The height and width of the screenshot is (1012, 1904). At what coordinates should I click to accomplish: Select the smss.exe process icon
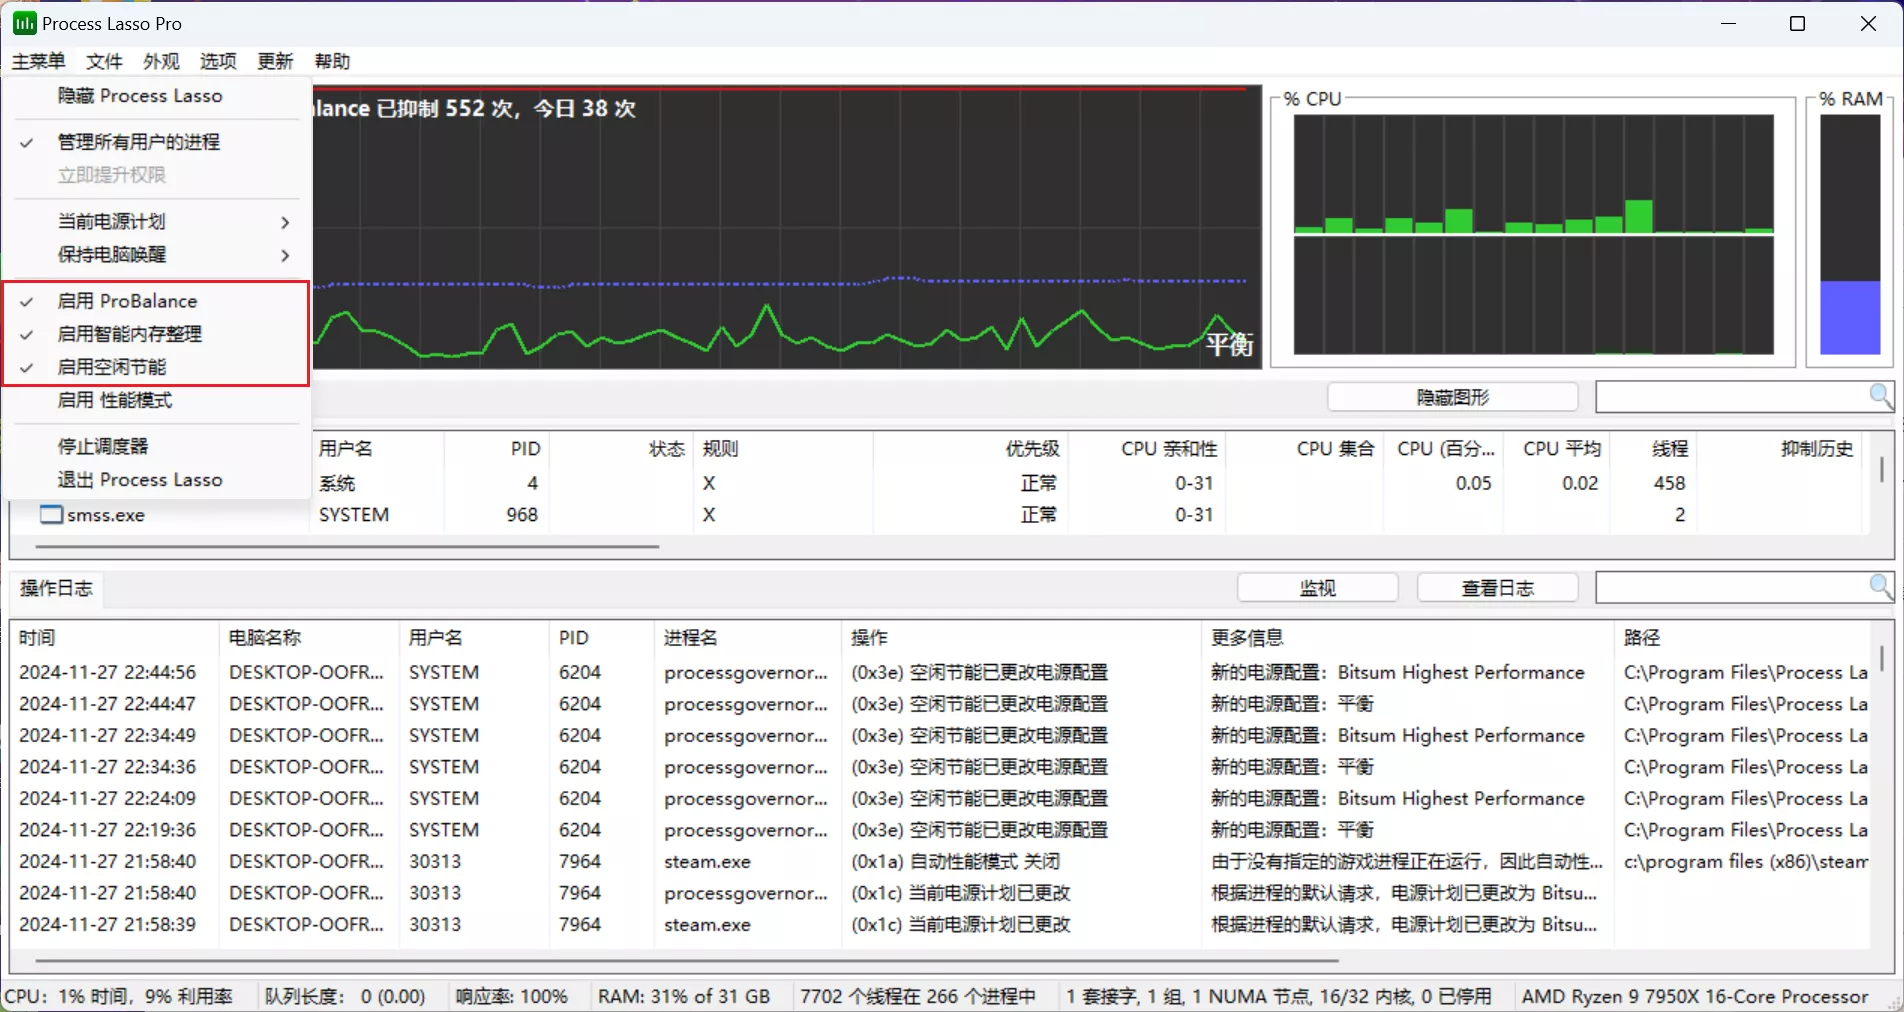click(x=50, y=515)
